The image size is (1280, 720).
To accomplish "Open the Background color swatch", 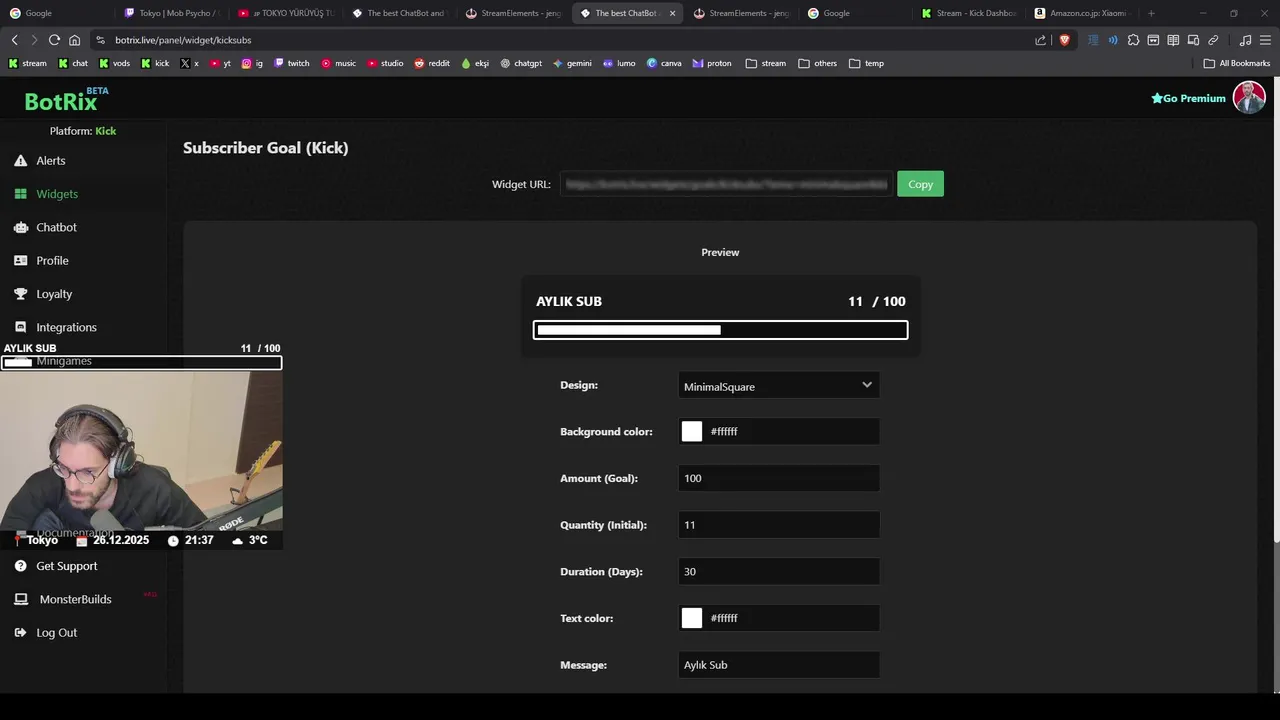I will (692, 431).
